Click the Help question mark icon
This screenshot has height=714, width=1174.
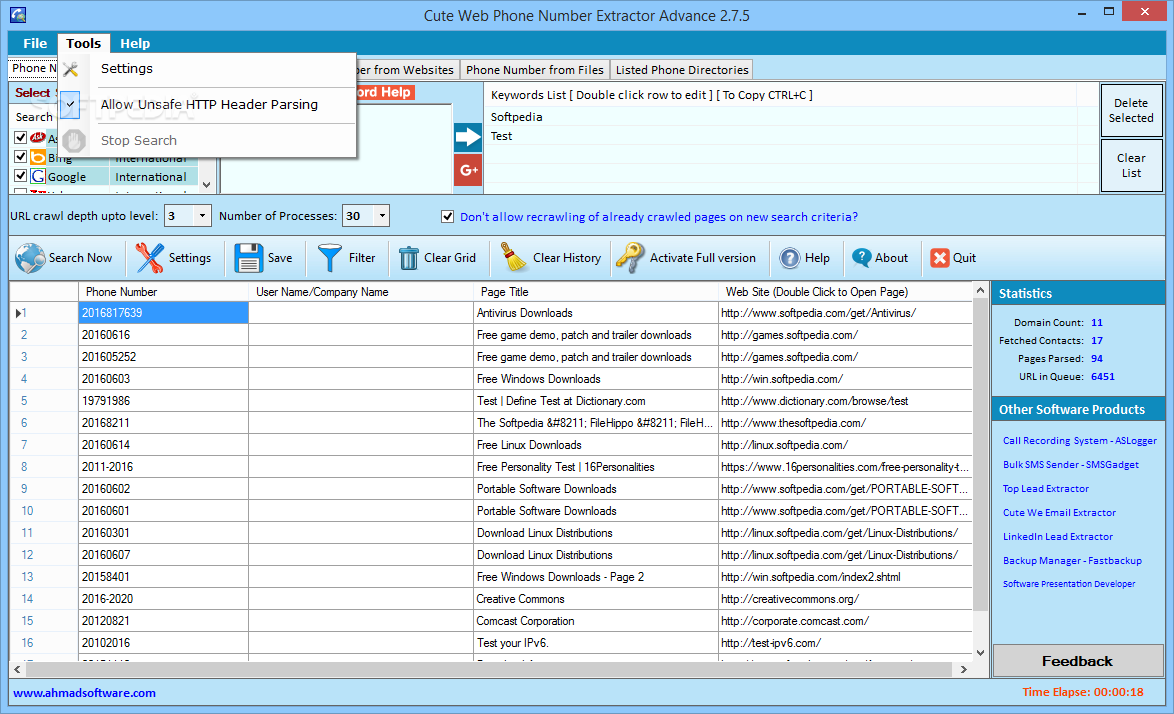click(789, 258)
